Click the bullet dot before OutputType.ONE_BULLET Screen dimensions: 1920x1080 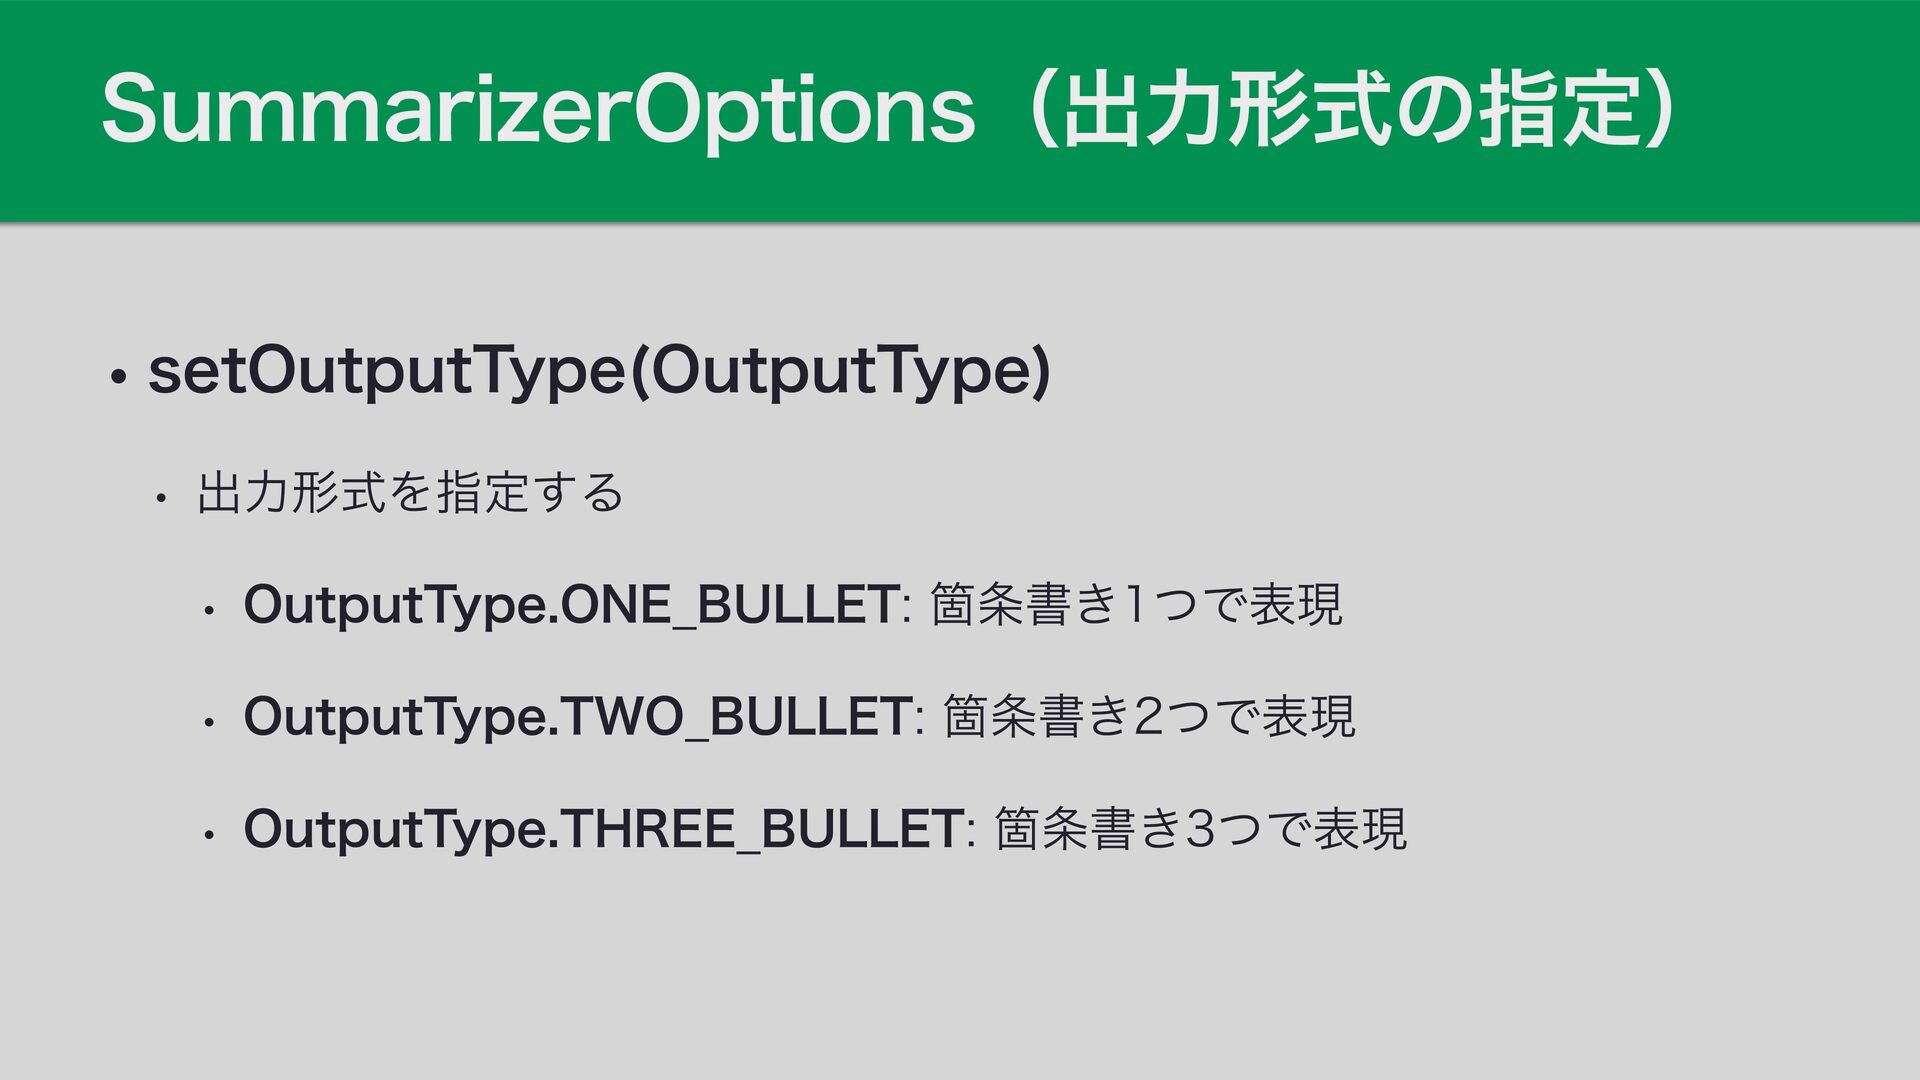tap(207, 610)
